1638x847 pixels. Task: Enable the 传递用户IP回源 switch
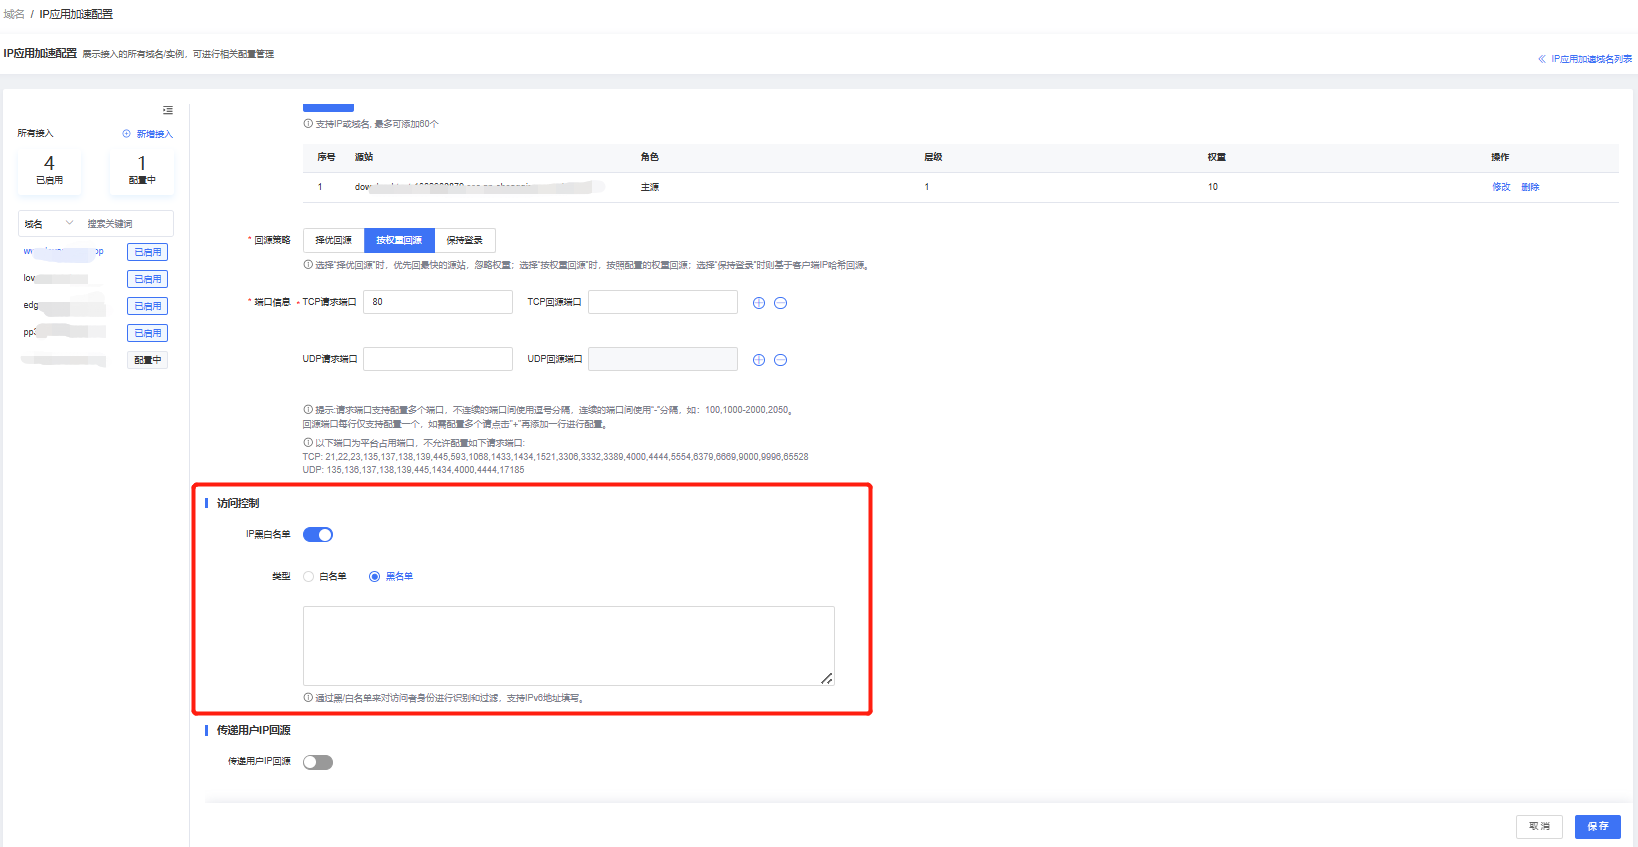[318, 762]
